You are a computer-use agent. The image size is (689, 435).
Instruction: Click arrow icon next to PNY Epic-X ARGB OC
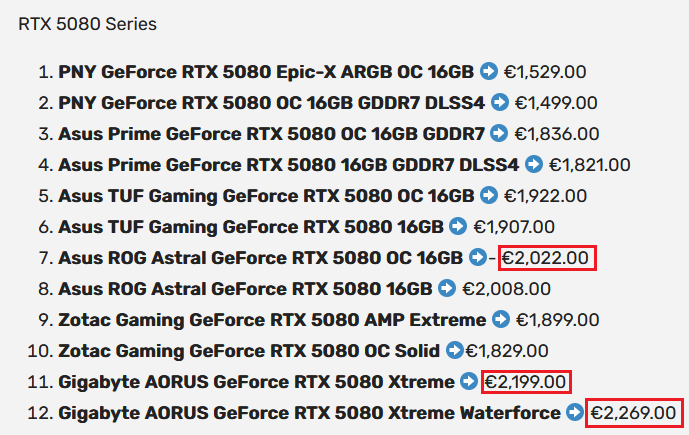(x=489, y=71)
